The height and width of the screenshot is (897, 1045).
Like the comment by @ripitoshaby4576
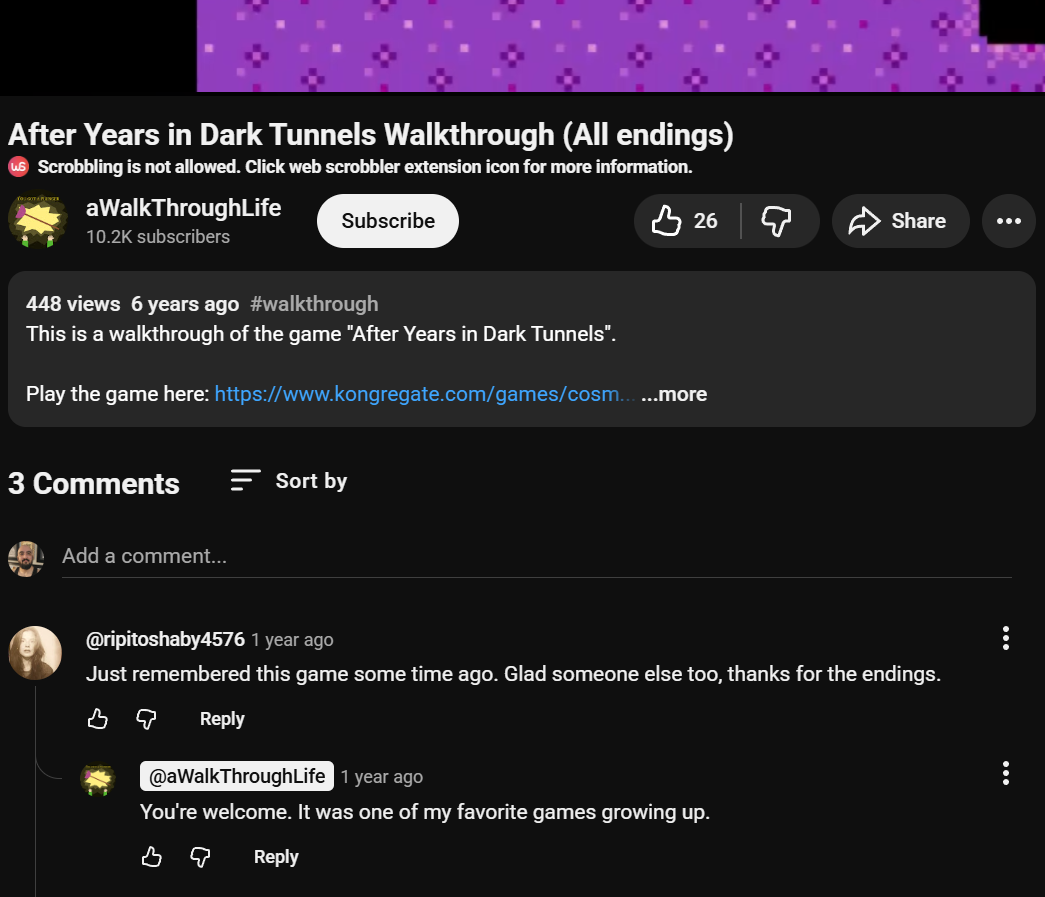pyautogui.click(x=97, y=719)
